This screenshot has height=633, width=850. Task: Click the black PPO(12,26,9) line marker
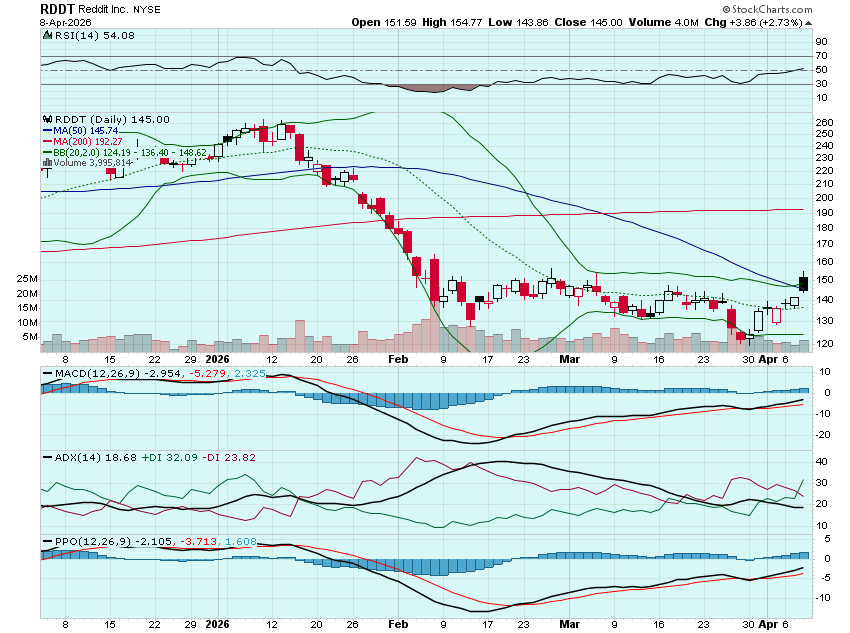[47, 541]
